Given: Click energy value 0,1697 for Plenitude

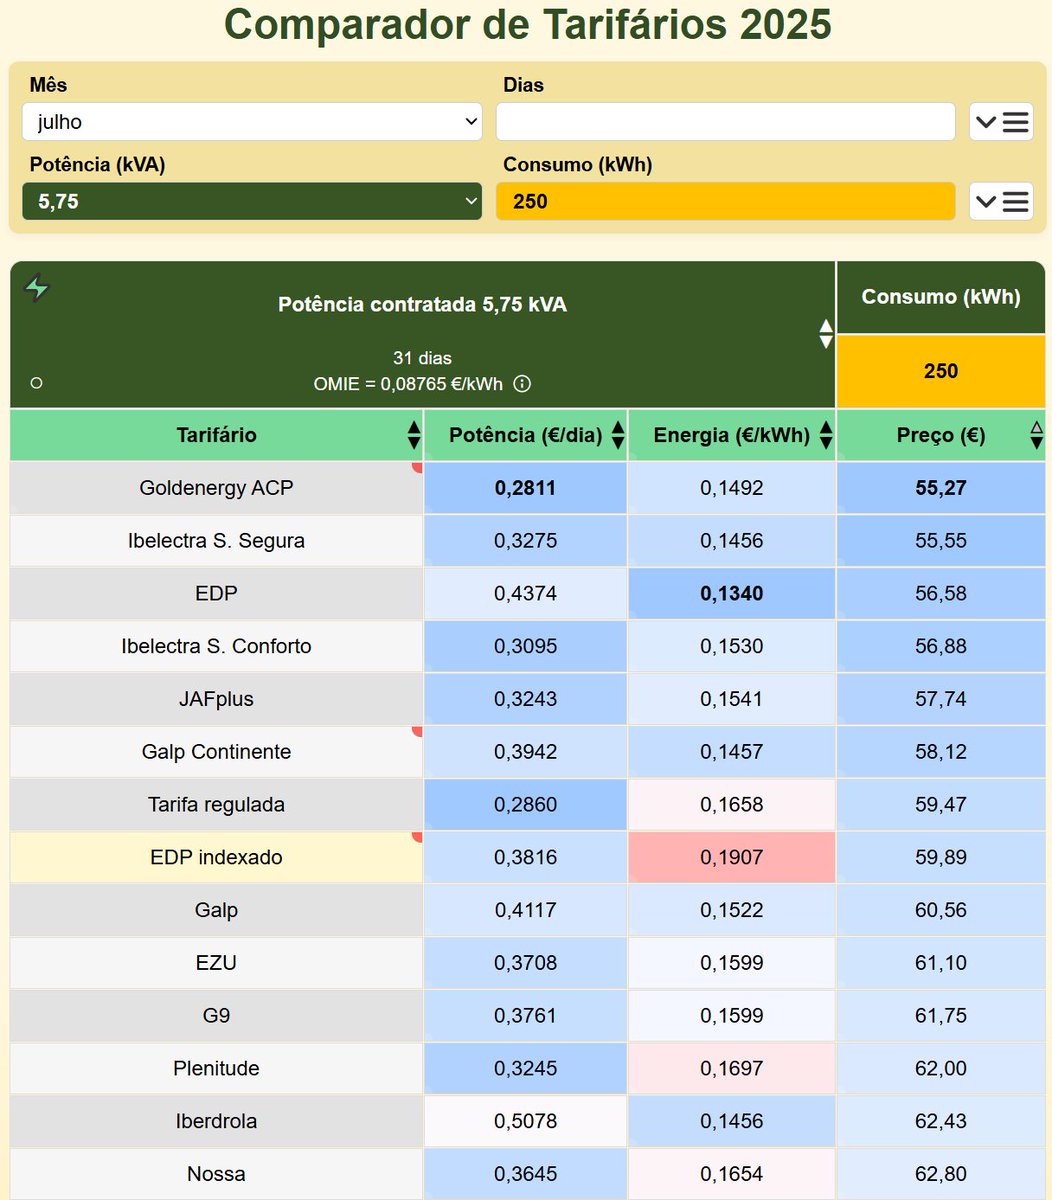Looking at the screenshot, I should (732, 1068).
